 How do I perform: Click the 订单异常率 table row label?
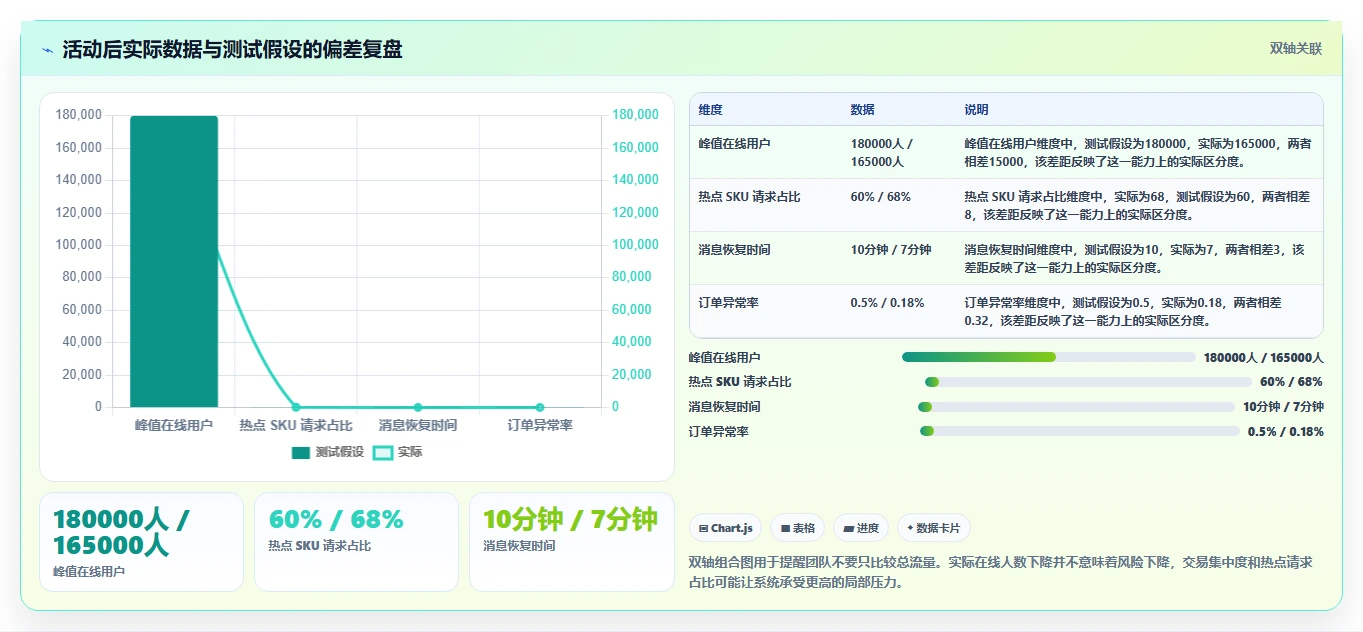(x=728, y=302)
